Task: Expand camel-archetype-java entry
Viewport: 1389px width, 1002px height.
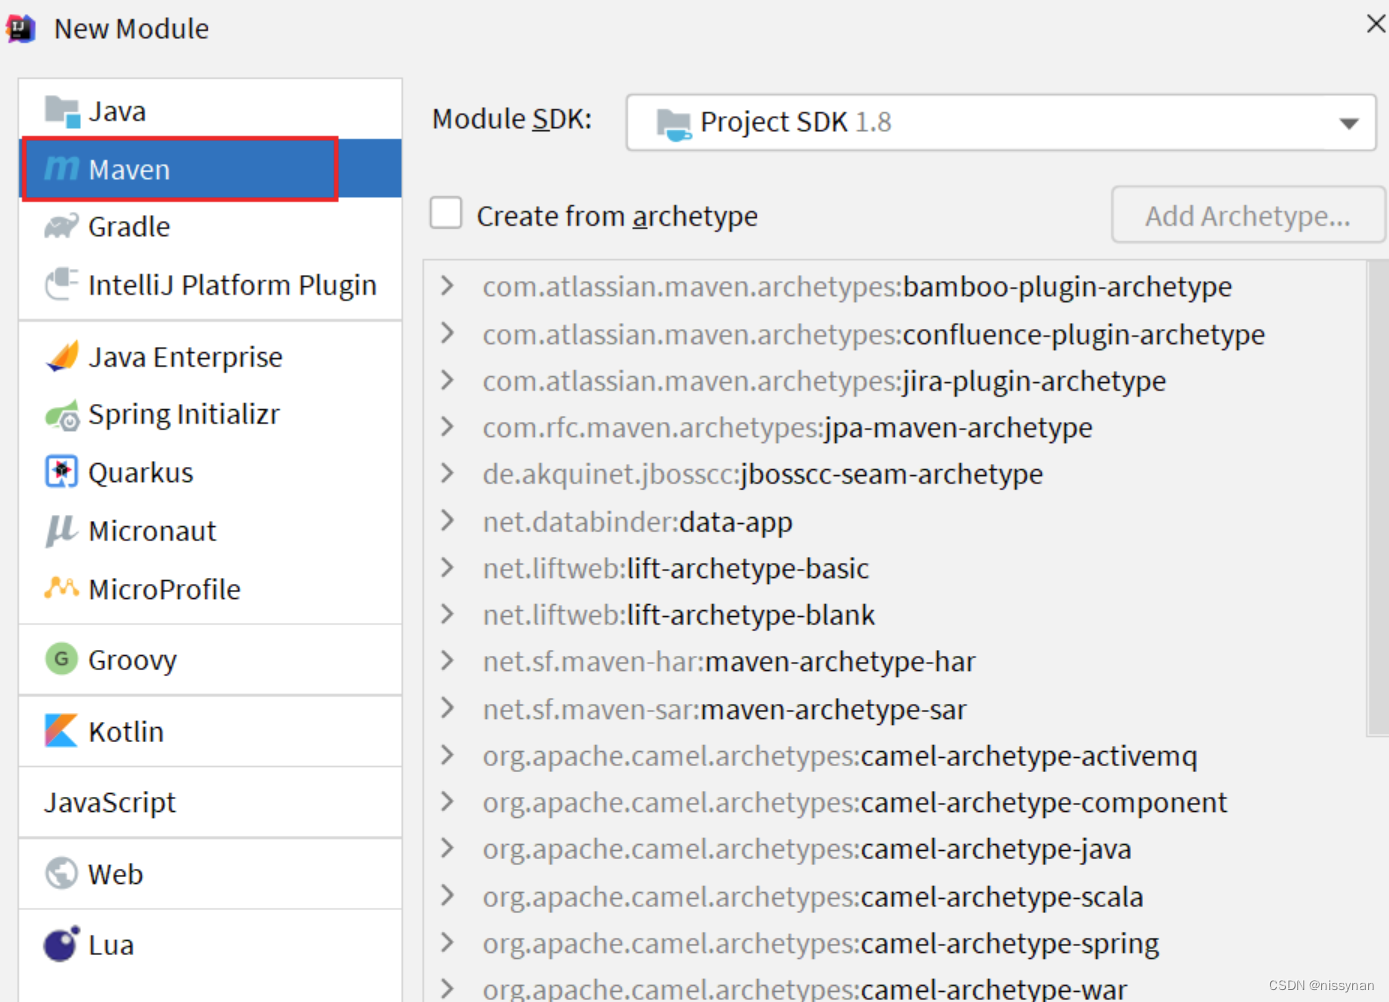Action: [x=447, y=848]
